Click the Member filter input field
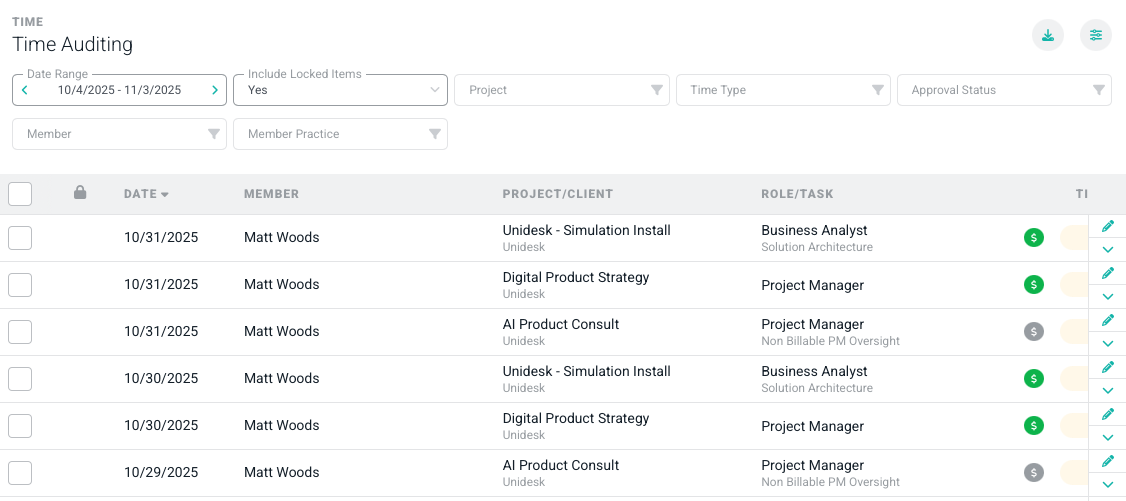1126x501 pixels. pos(119,134)
